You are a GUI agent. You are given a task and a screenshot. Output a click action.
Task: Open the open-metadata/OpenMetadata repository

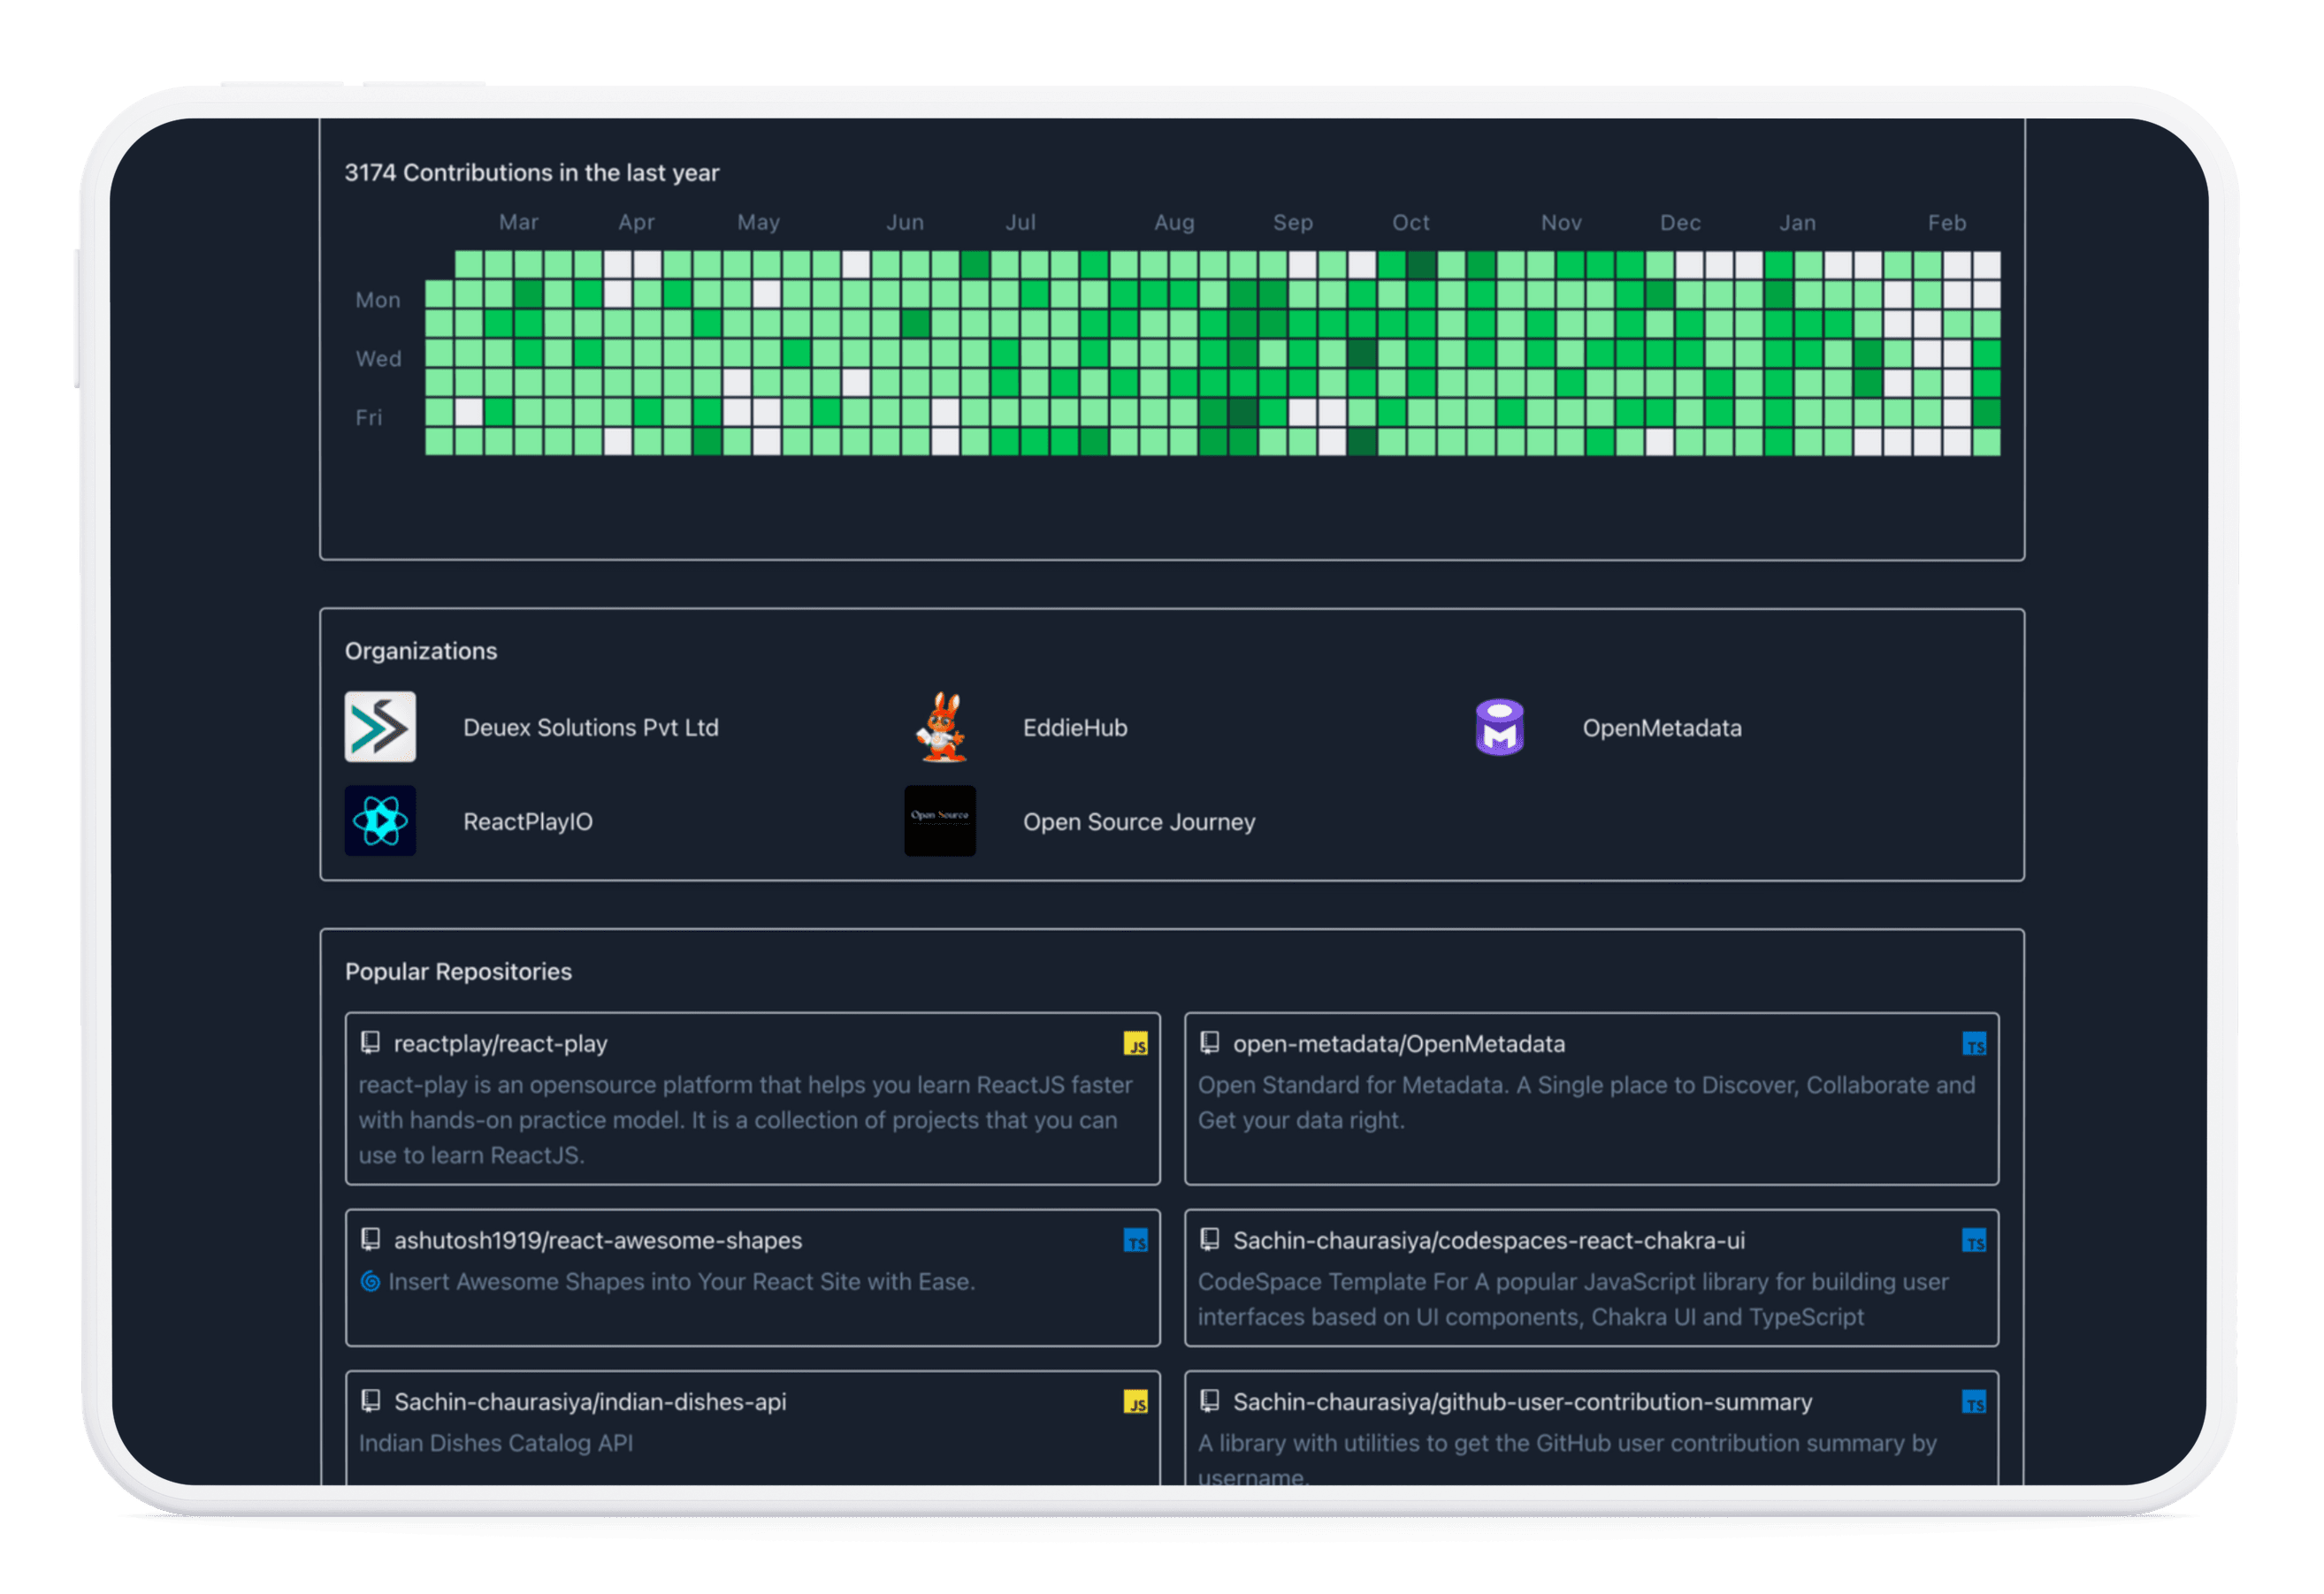pos(1399,1044)
